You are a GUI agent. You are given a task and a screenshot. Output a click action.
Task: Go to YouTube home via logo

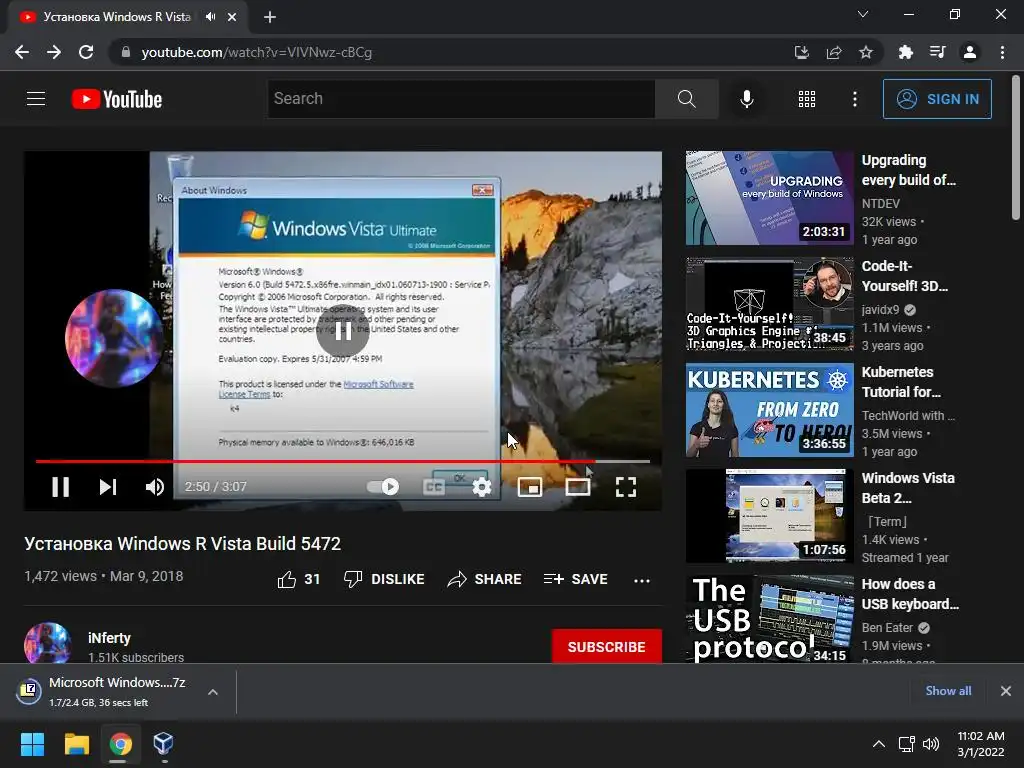[x=117, y=99]
